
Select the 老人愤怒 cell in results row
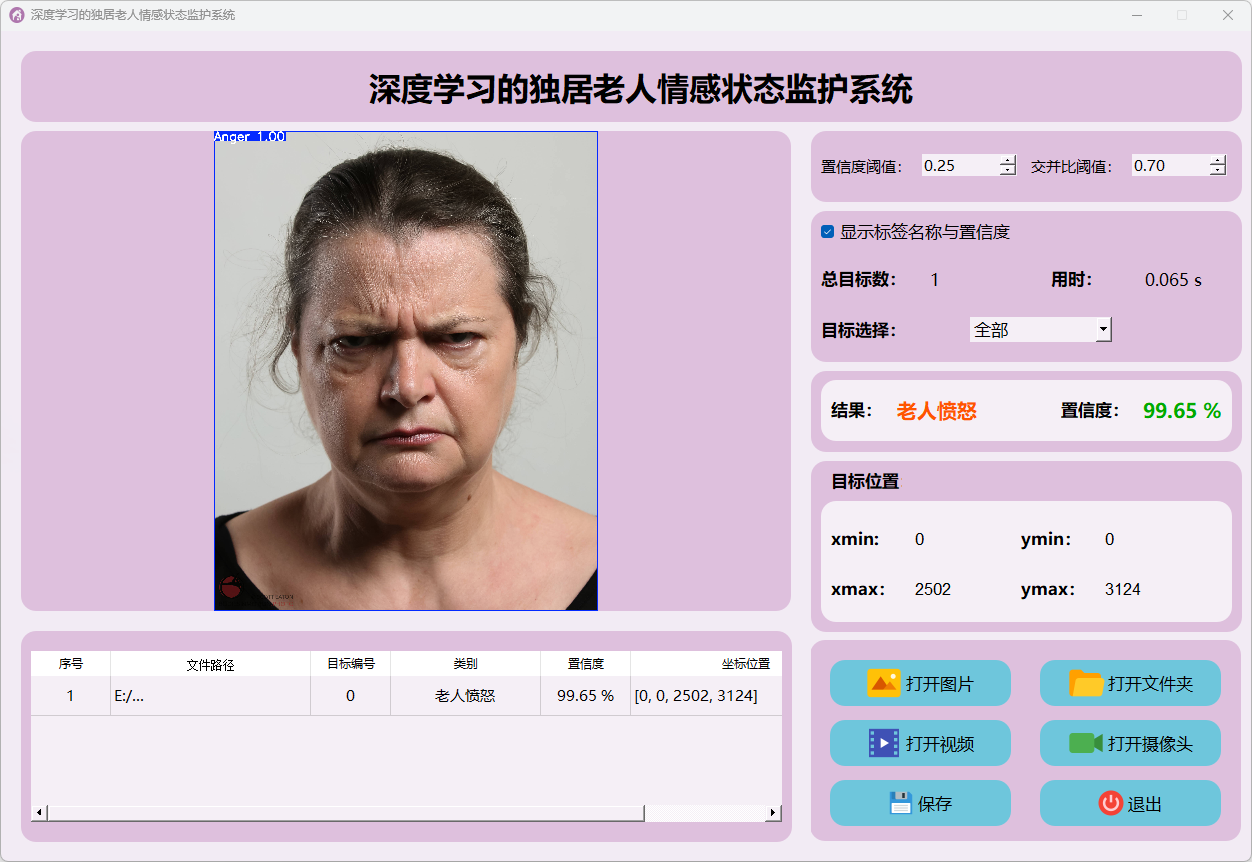coord(465,696)
